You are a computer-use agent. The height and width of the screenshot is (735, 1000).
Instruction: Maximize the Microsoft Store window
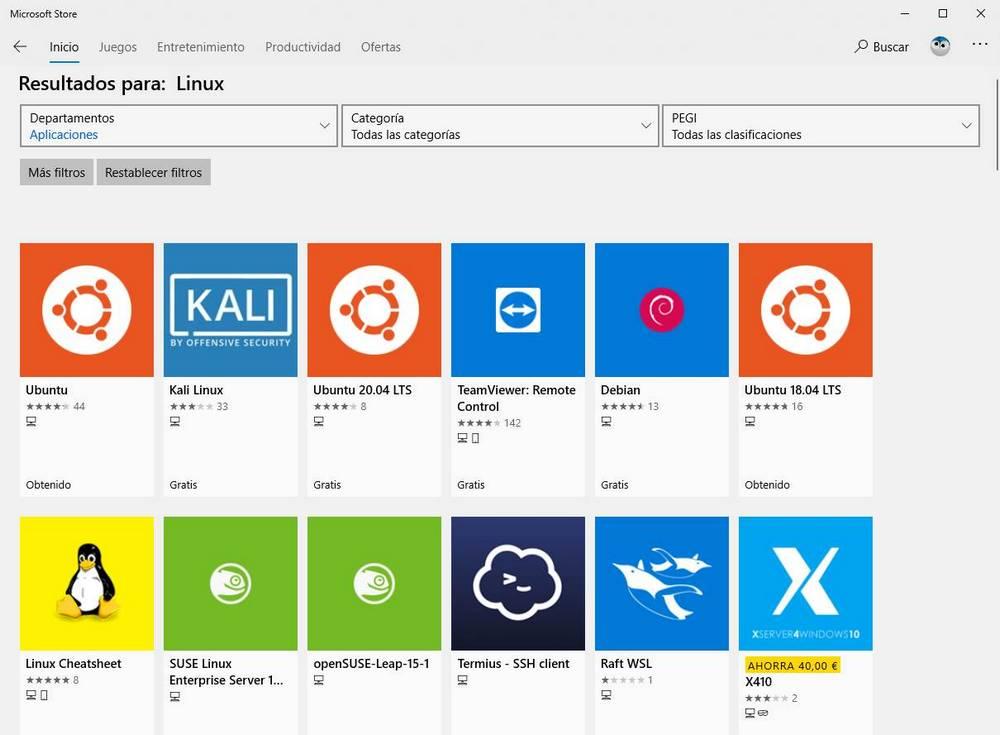pyautogui.click(x=943, y=13)
